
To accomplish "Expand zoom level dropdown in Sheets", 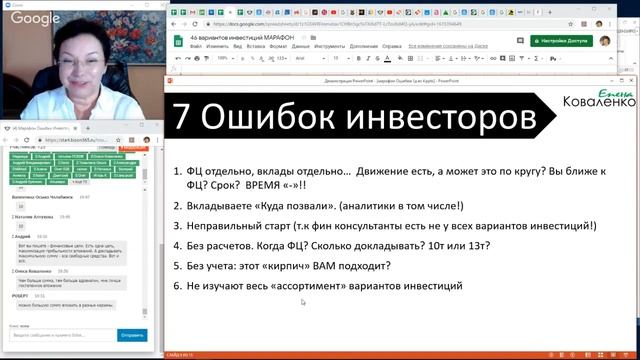I will [226, 59].
